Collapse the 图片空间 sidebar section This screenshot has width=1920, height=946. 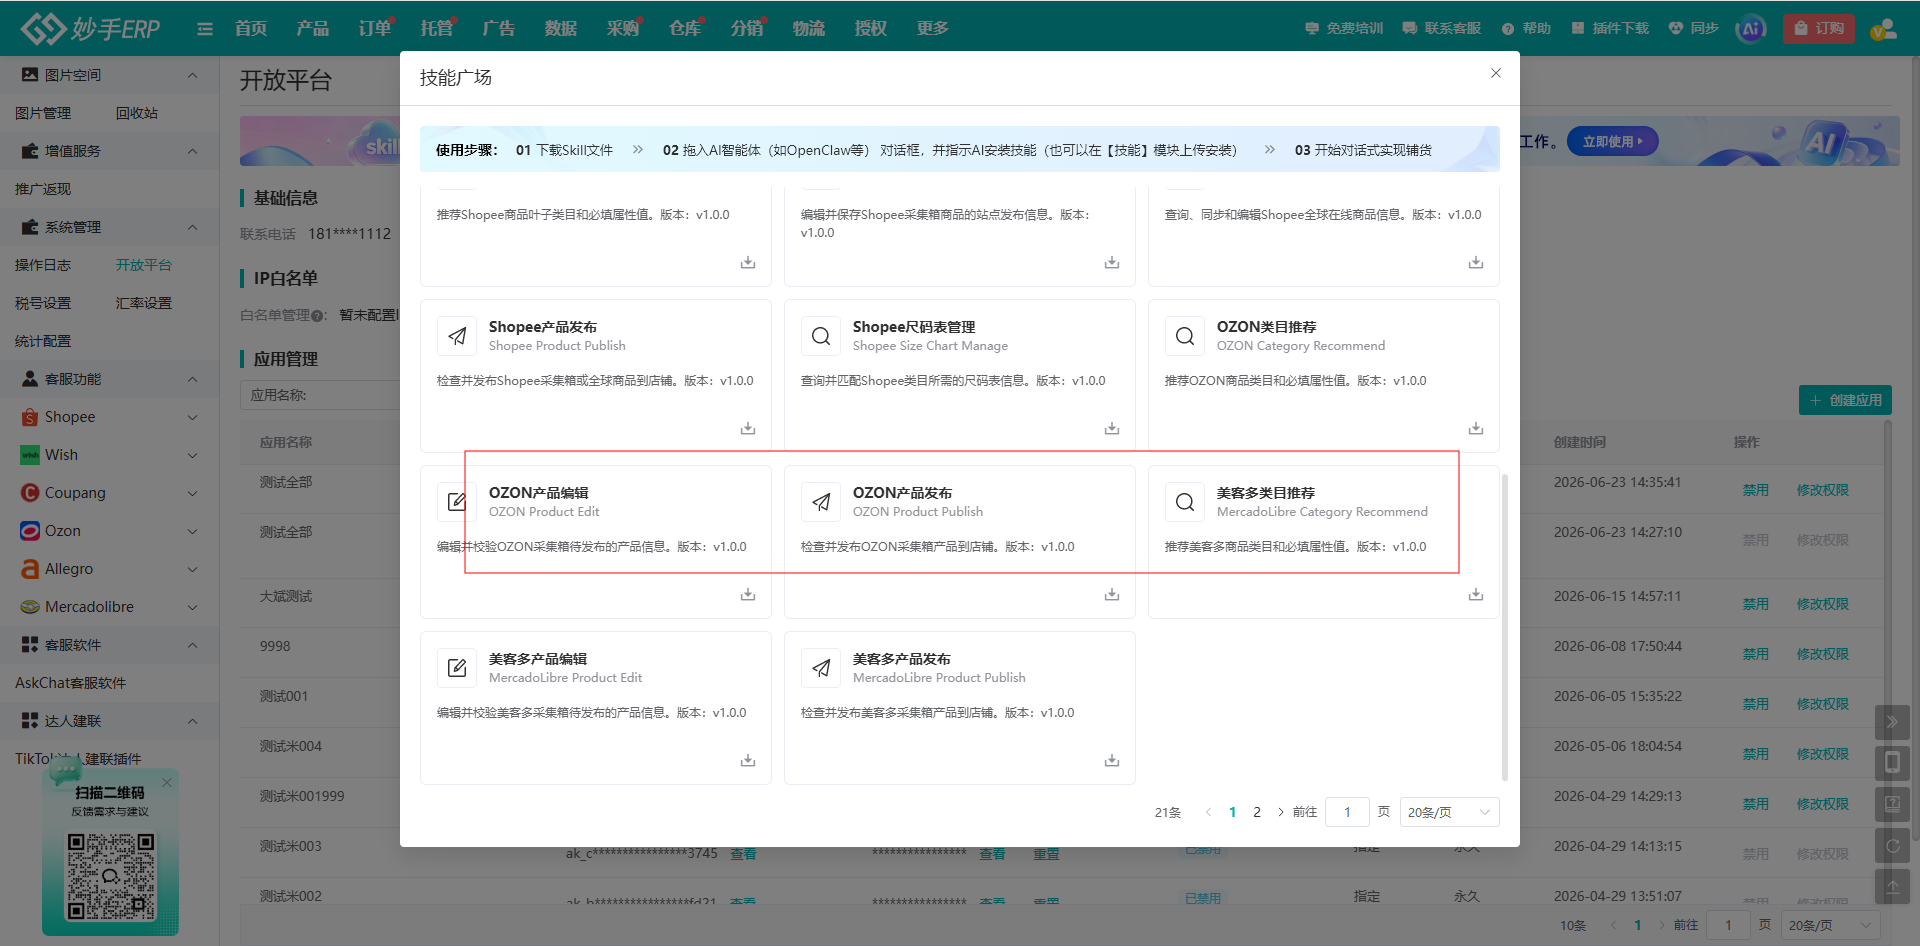109,75
